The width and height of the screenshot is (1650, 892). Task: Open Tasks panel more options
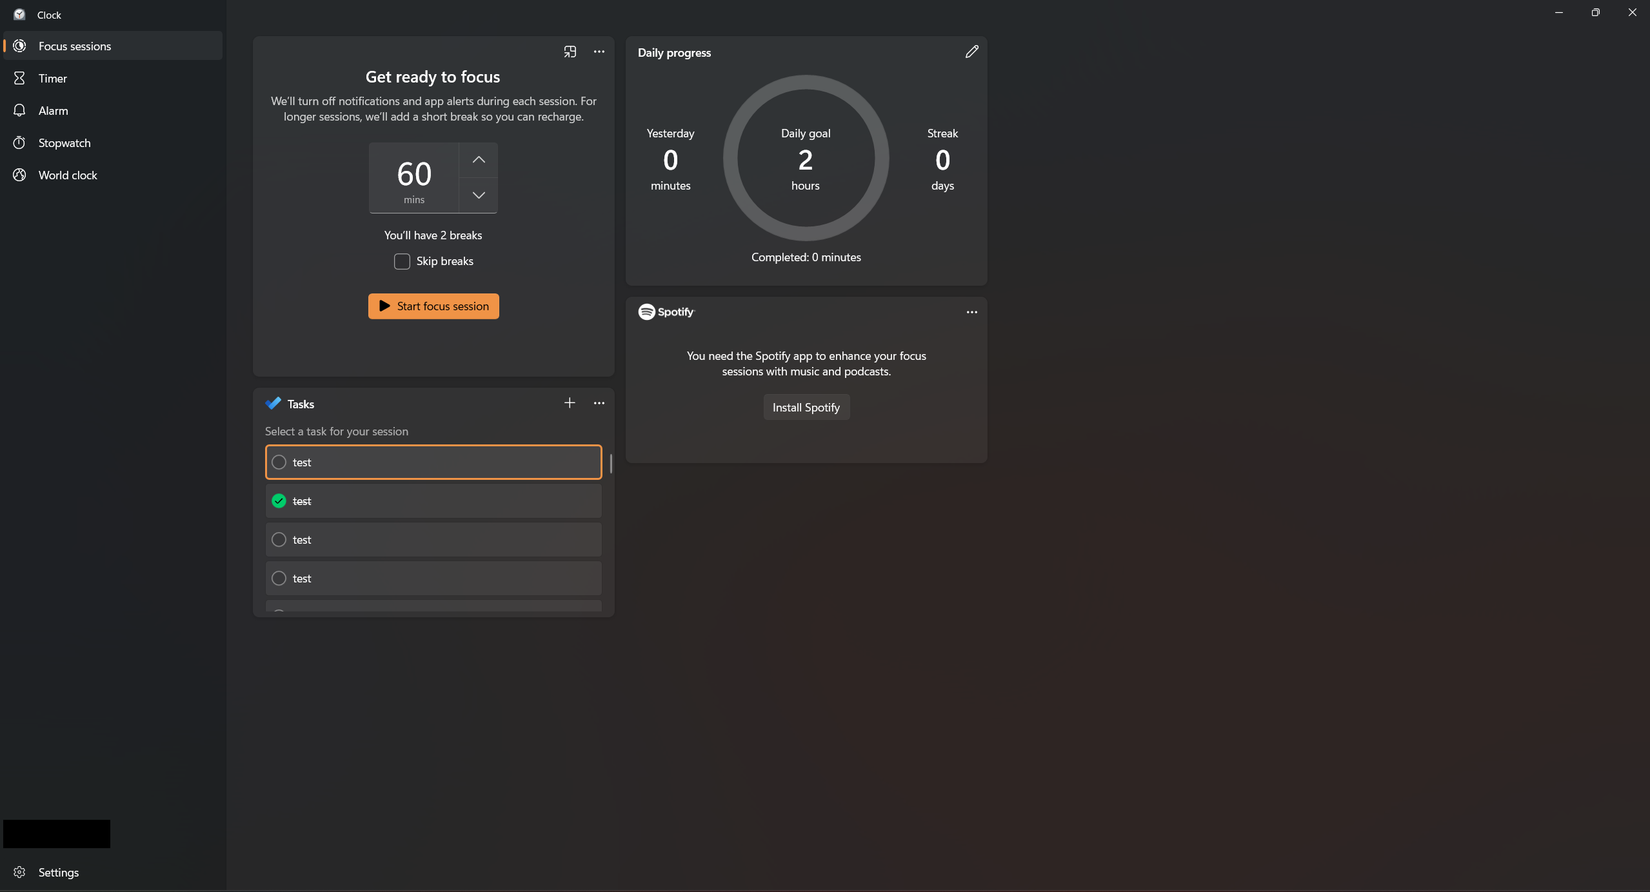[599, 403]
